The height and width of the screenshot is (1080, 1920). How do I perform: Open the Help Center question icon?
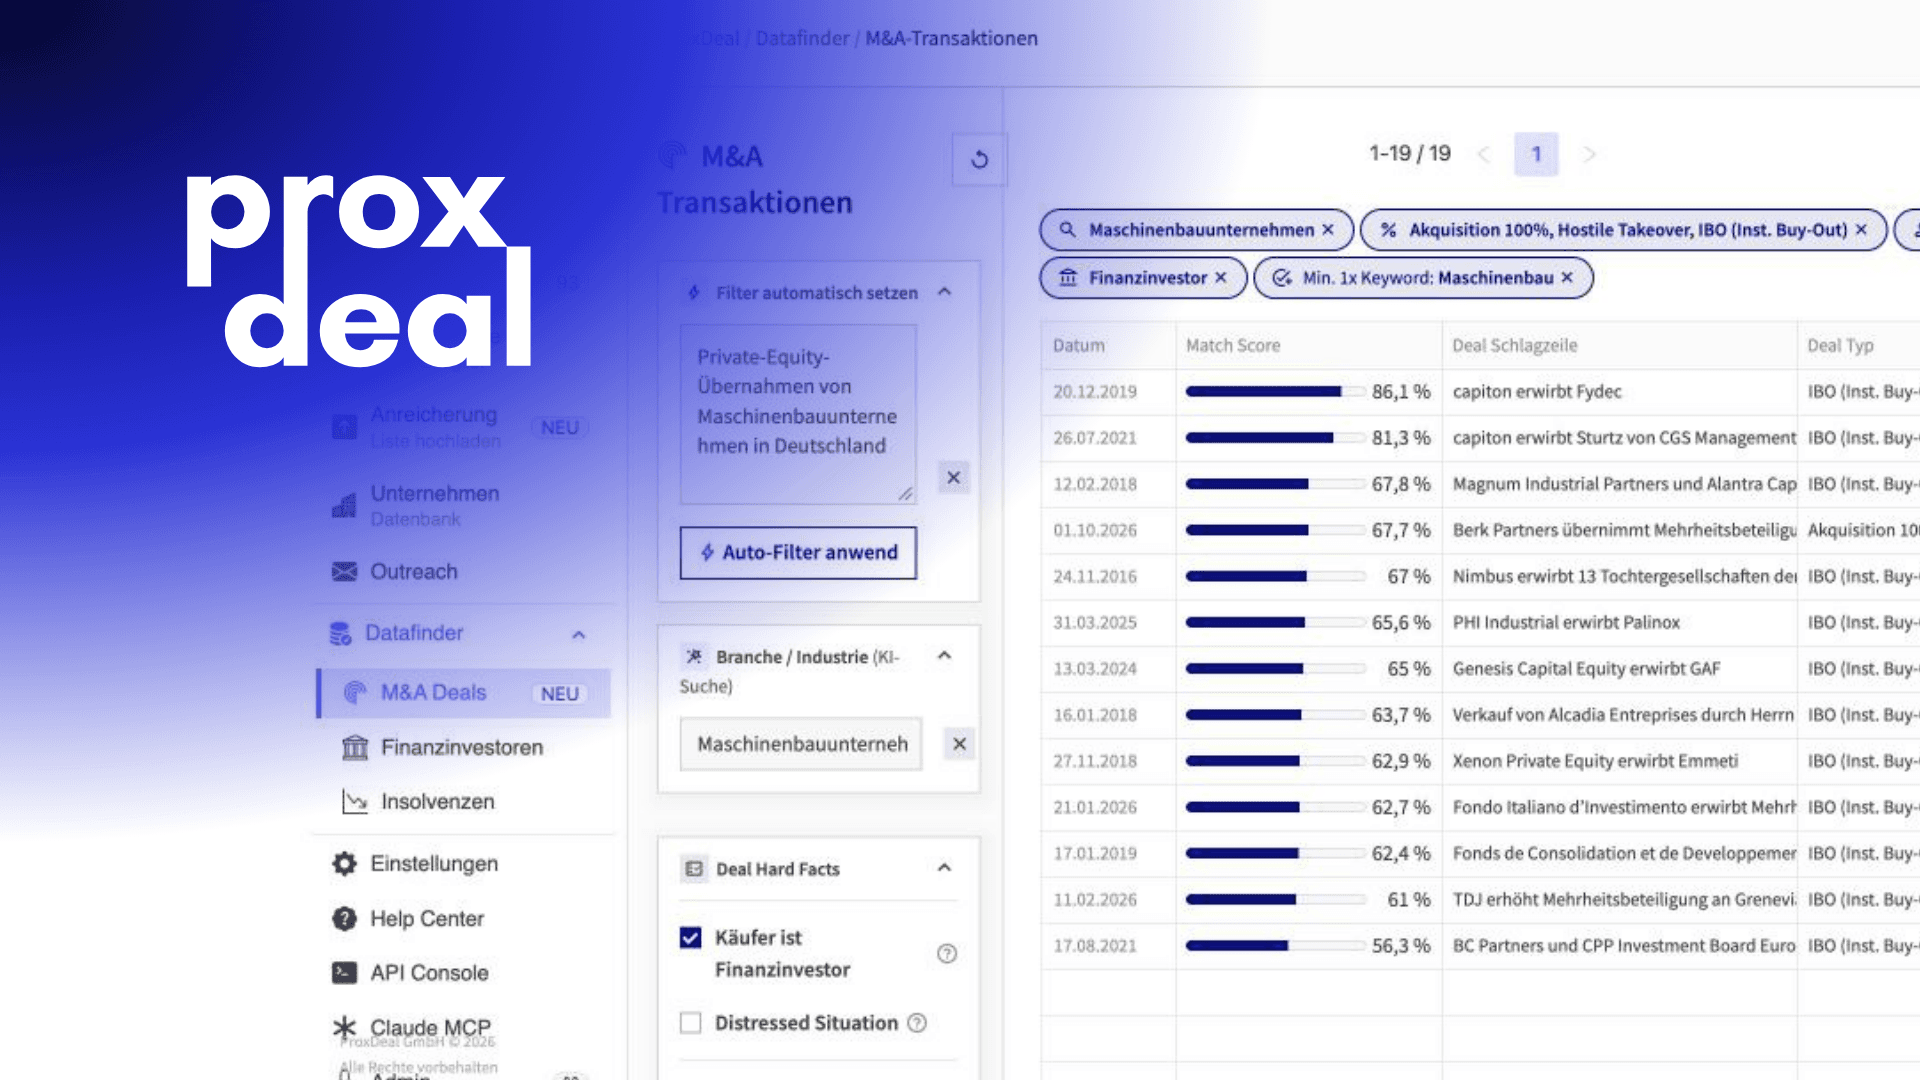tap(345, 918)
